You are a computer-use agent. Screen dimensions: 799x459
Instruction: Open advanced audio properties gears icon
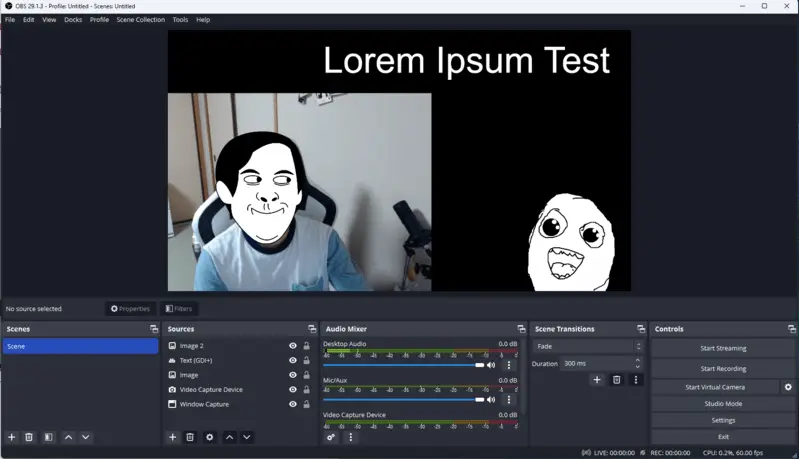331,437
